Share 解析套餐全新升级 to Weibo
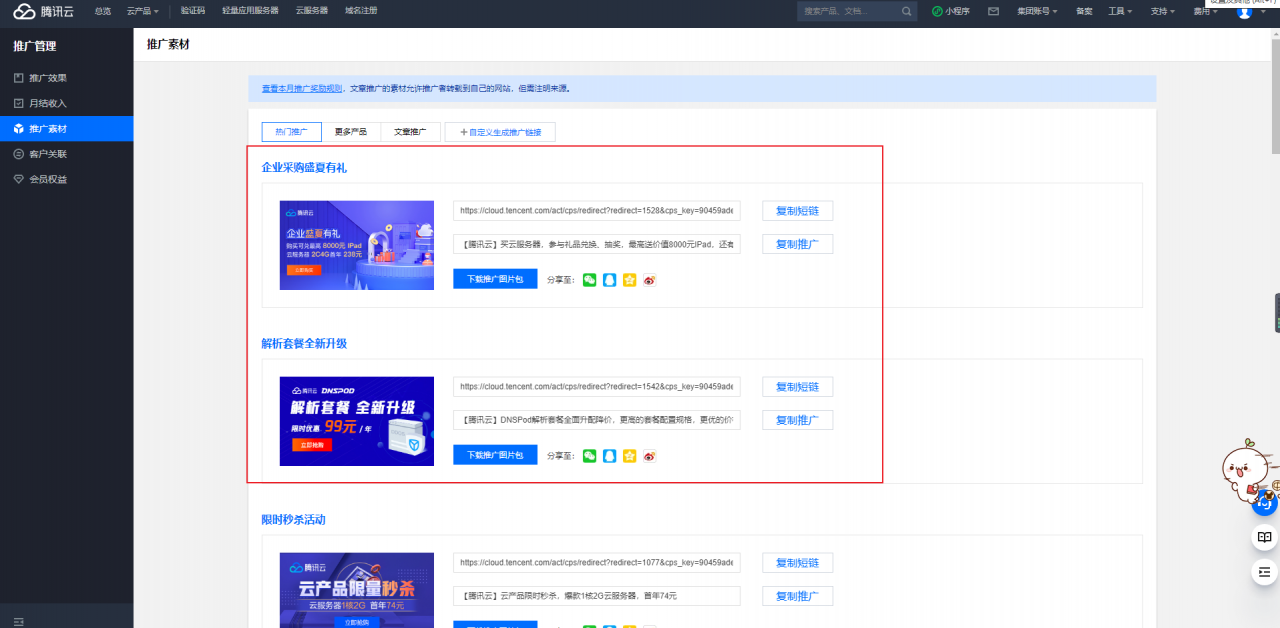The height and width of the screenshot is (628, 1280). 650,456
